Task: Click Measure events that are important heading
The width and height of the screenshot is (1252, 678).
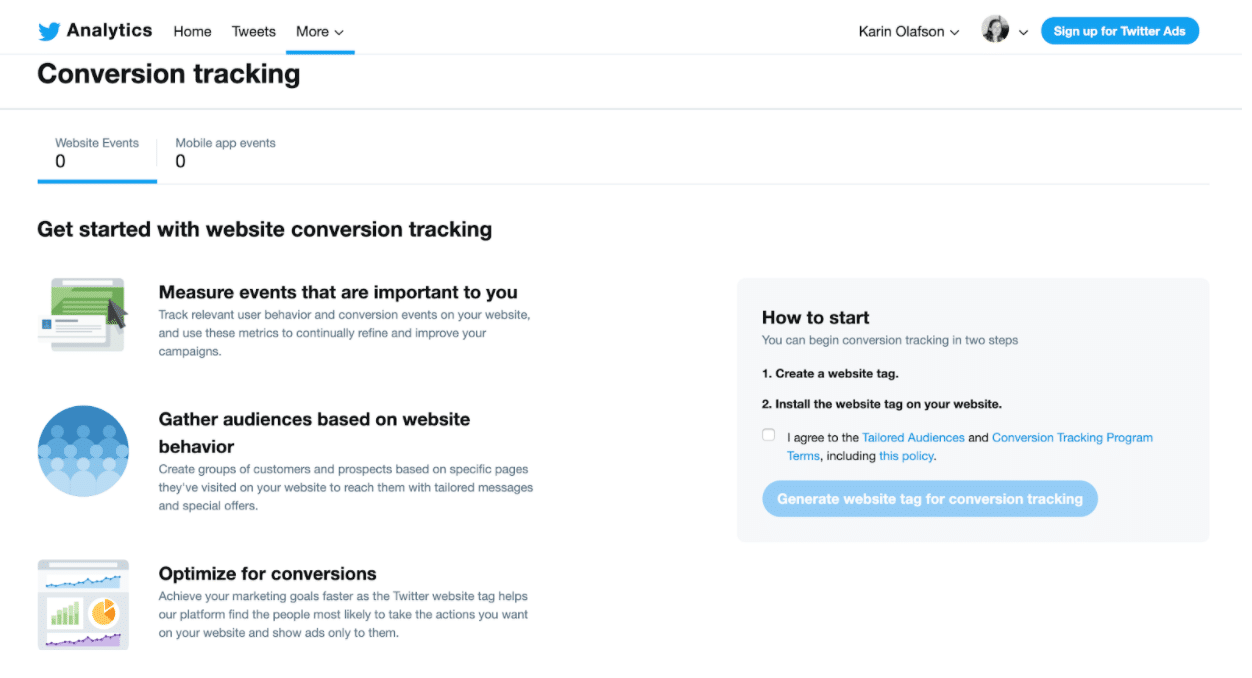Action: 338,292
